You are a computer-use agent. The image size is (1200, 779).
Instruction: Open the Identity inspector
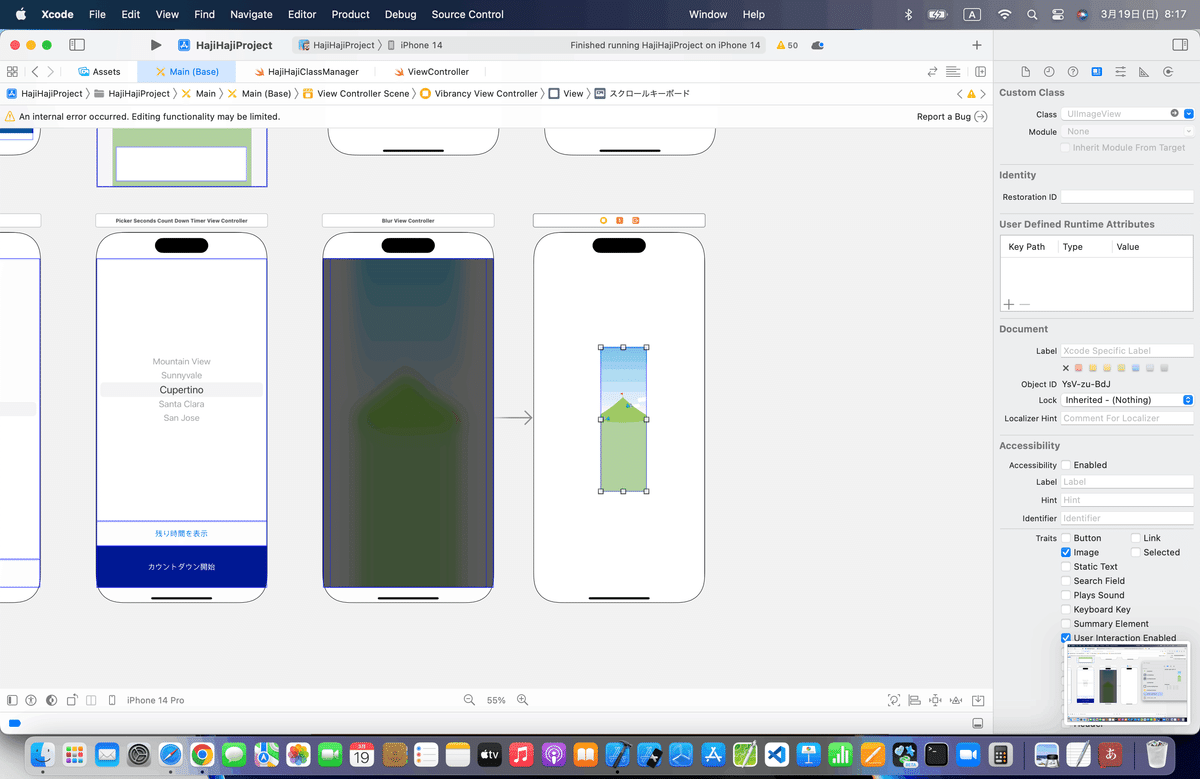click(x=1097, y=72)
